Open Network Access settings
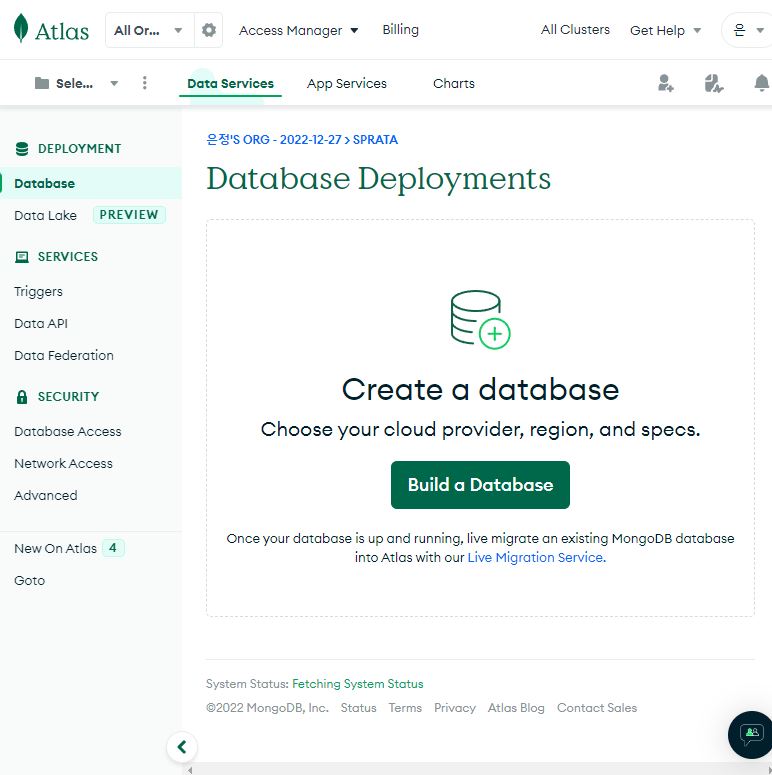Viewport: 772px width, 775px height. tap(63, 464)
